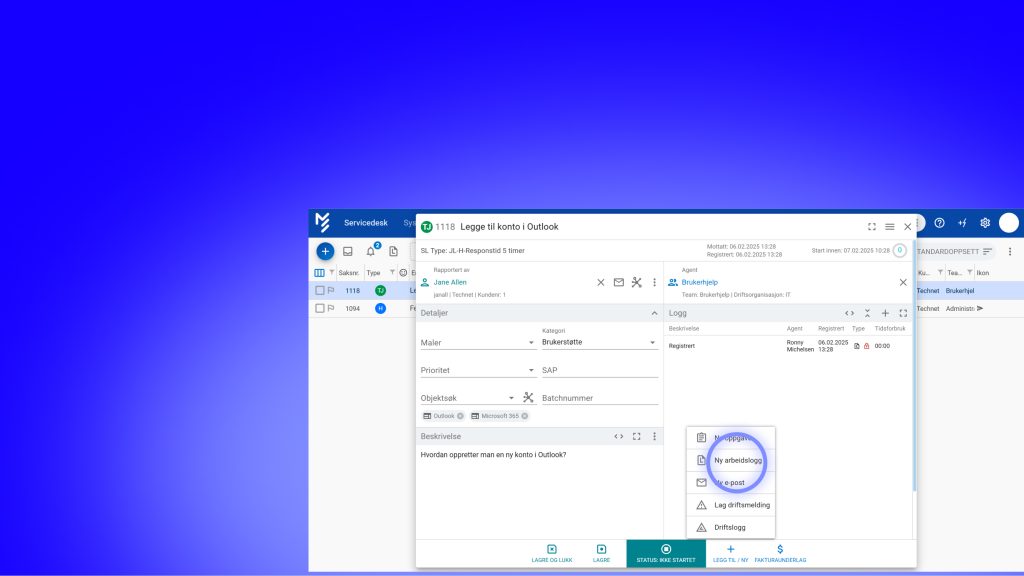This screenshot has width=1024, height=576.
Task: Click the Registrert log entry row
Action: pyautogui.click(x=788, y=346)
